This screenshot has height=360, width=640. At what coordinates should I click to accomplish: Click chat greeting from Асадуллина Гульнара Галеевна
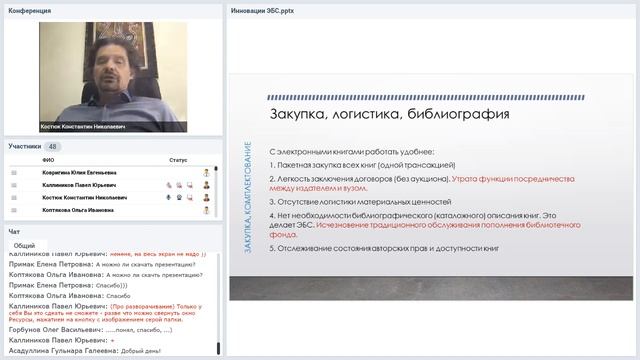pyautogui.click(x=84, y=351)
